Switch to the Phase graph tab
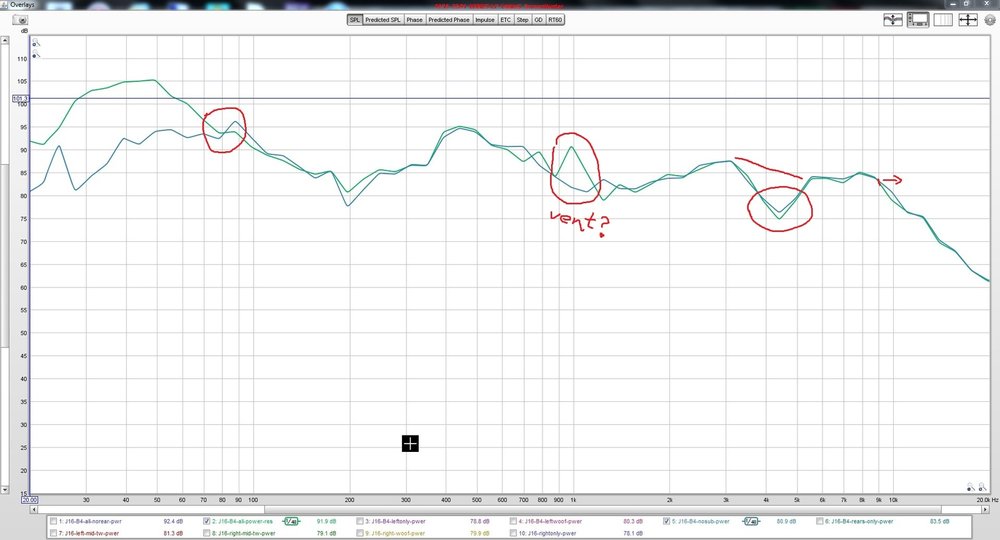This screenshot has width=1000, height=540. 415,20
